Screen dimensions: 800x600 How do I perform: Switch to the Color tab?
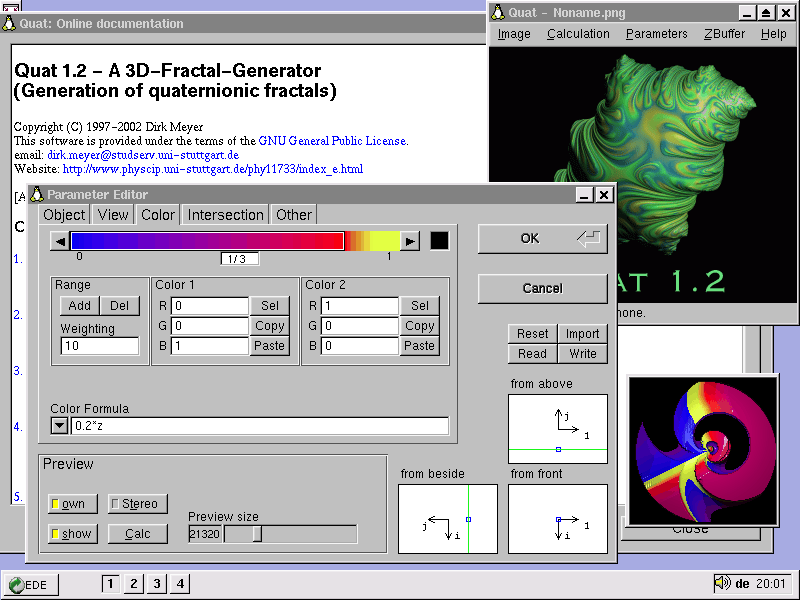click(158, 214)
